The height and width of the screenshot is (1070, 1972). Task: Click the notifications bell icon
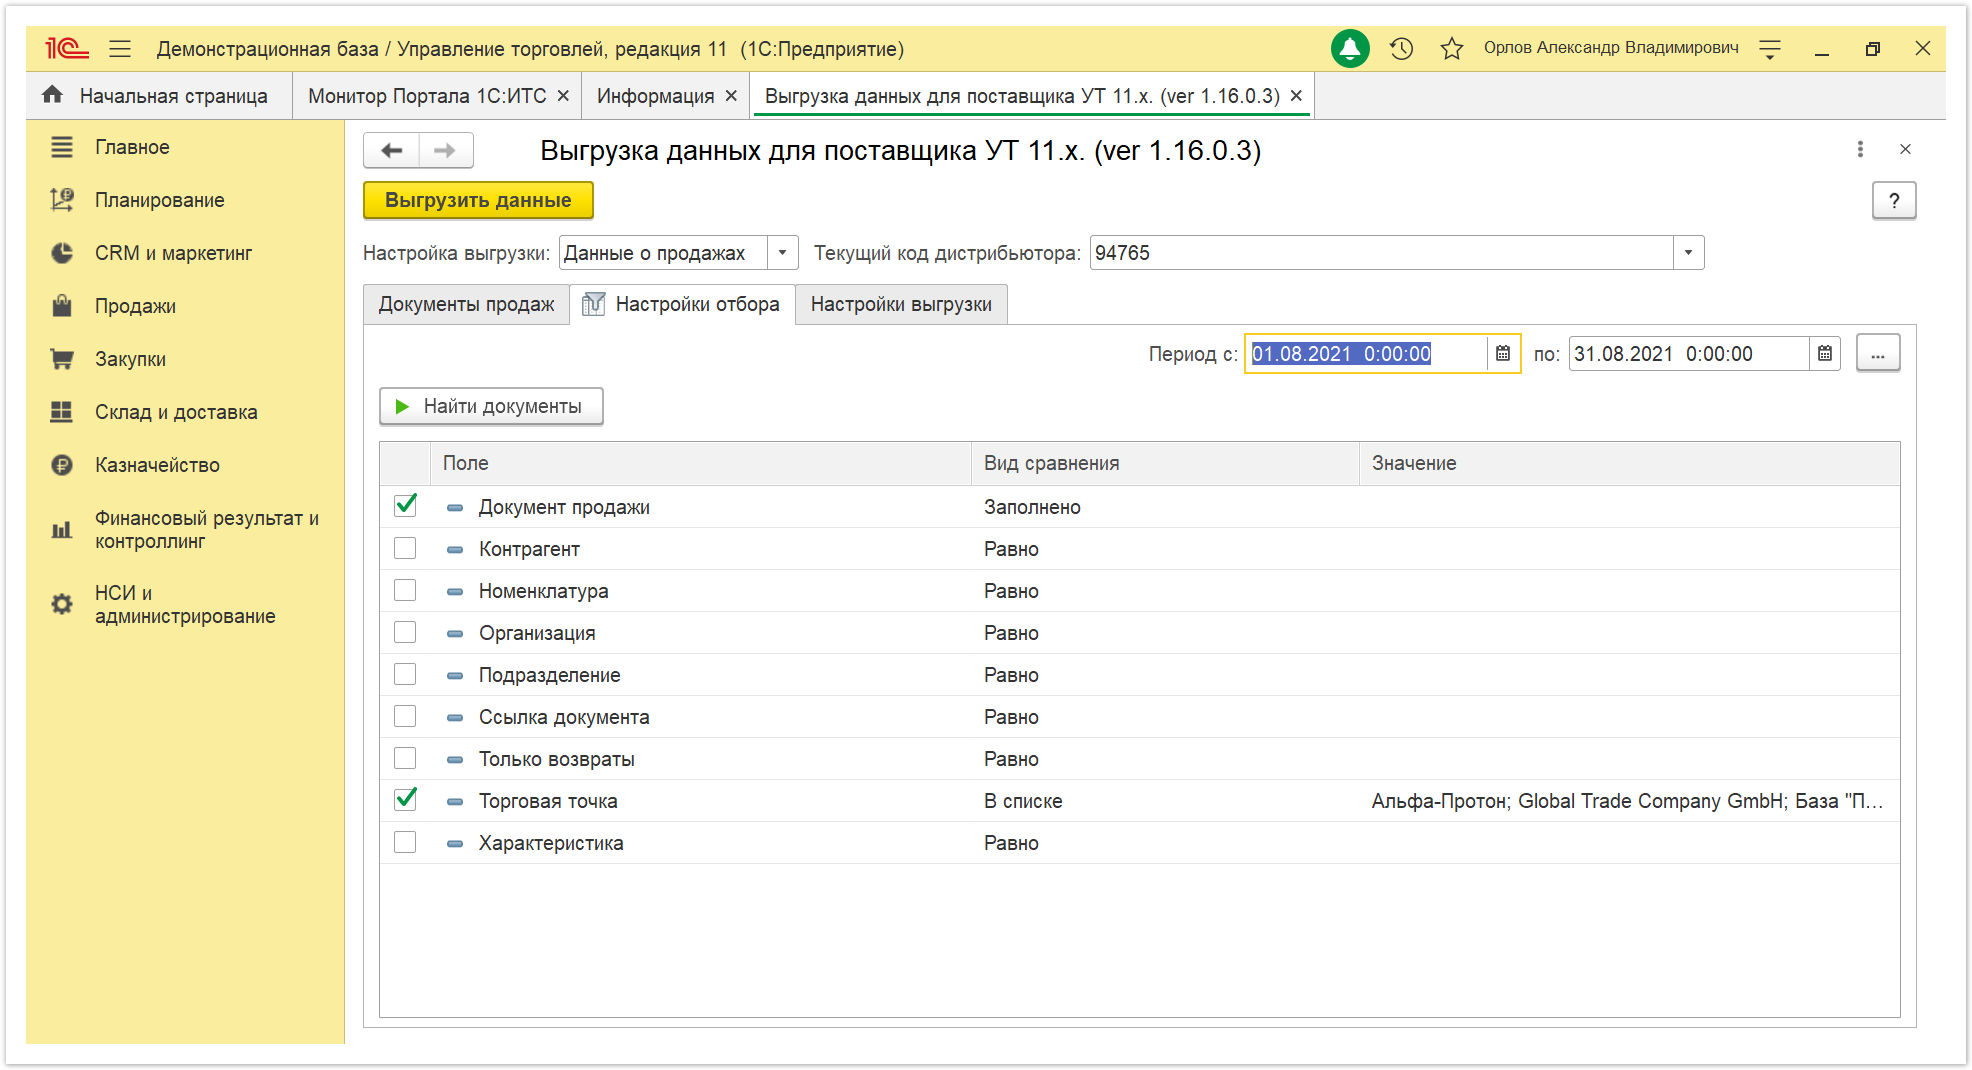click(x=1350, y=48)
